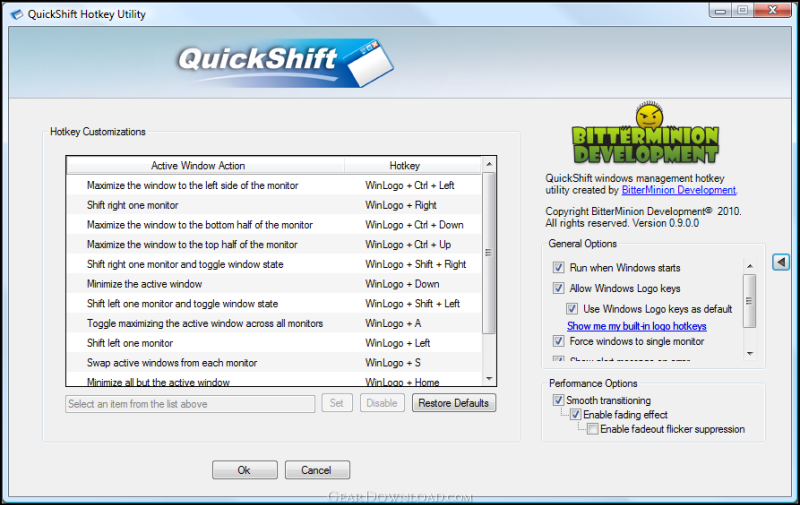Click hotkey list scroll down arrow
The image size is (800, 505).
[x=489, y=378]
